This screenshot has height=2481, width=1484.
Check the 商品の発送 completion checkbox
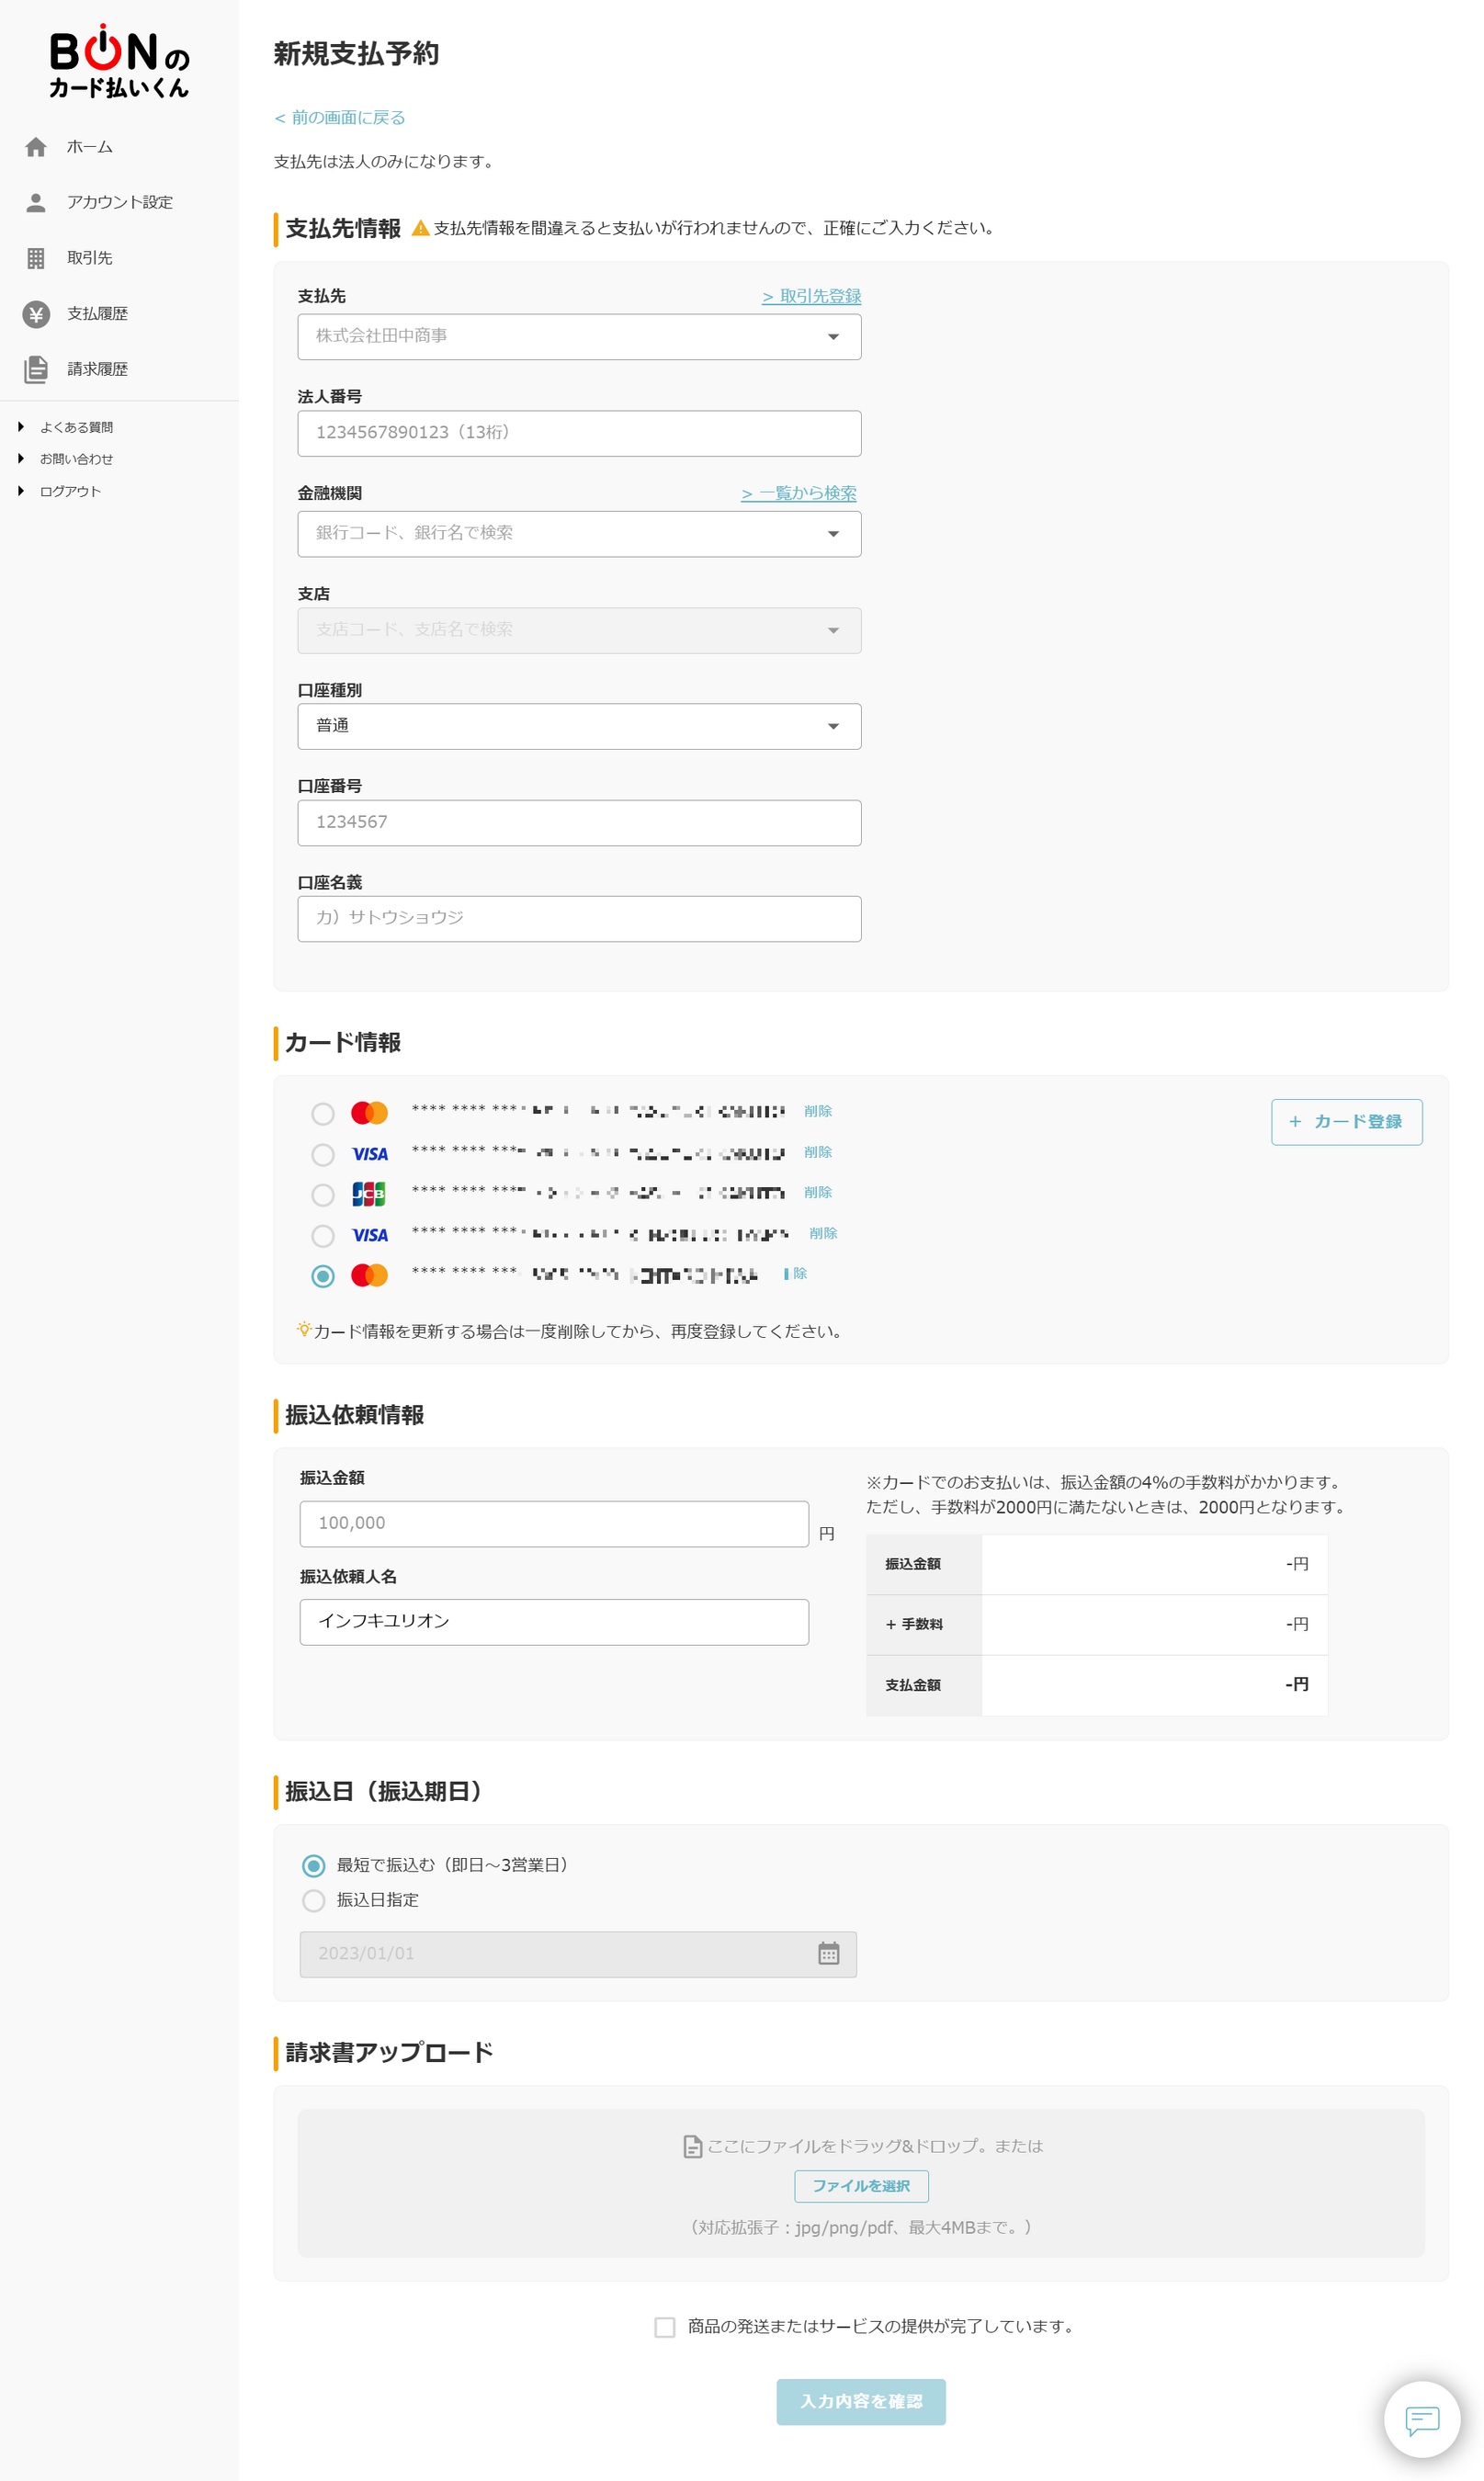[665, 2327]
